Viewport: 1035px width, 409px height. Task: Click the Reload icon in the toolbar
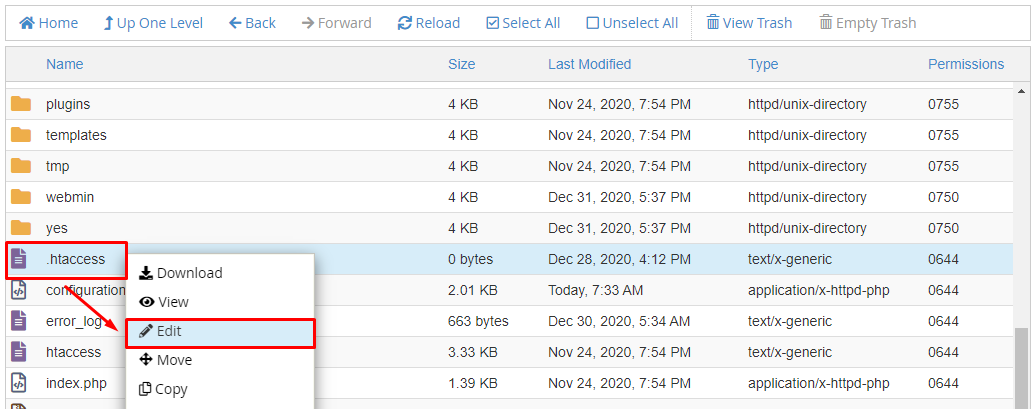(405, 23)
